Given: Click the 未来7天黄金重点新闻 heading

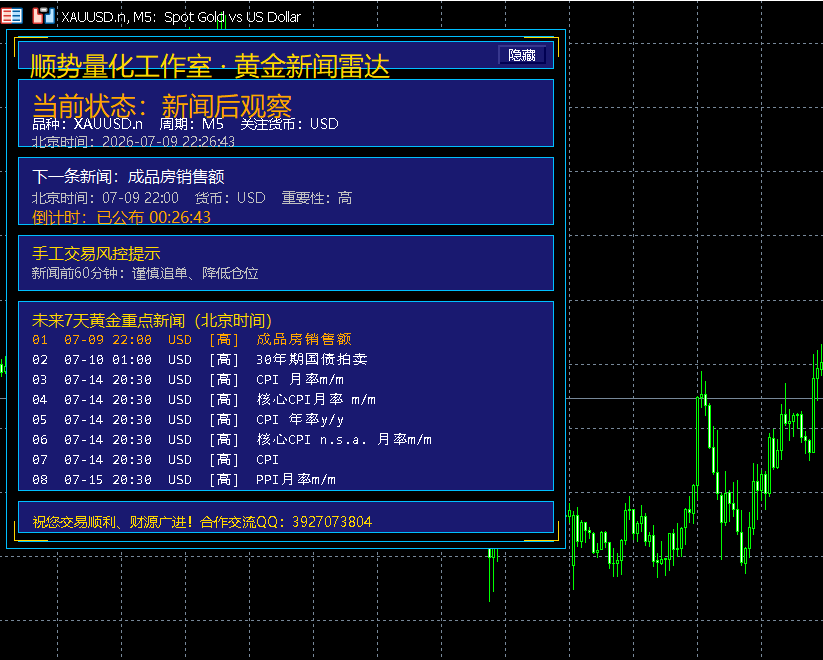Looking at the screenshot, I should click(x=152, y=320).
